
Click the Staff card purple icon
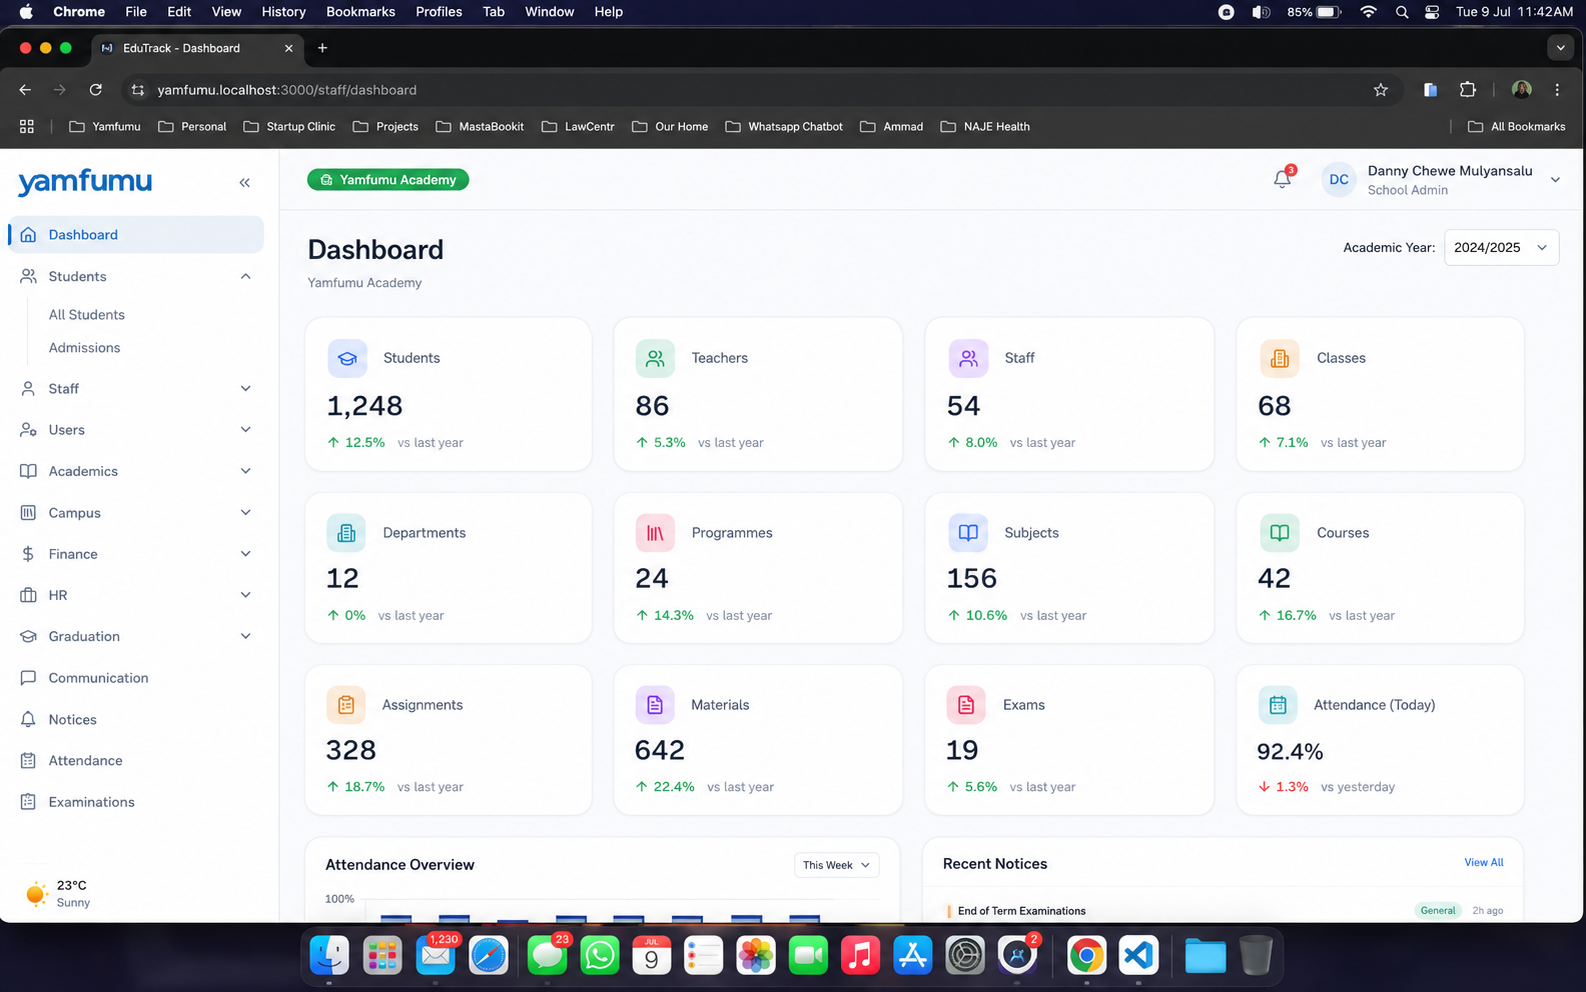[x=968, y=358]
